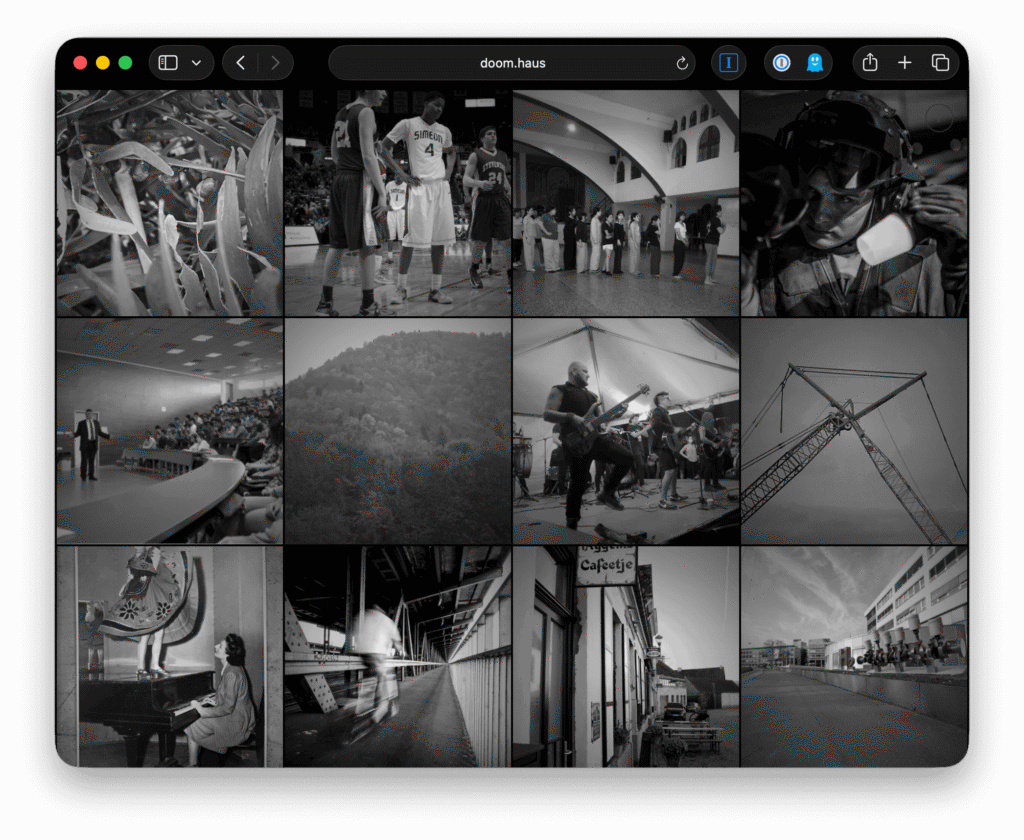
Task: Open a new tab
Action: [x=905, y=63]
